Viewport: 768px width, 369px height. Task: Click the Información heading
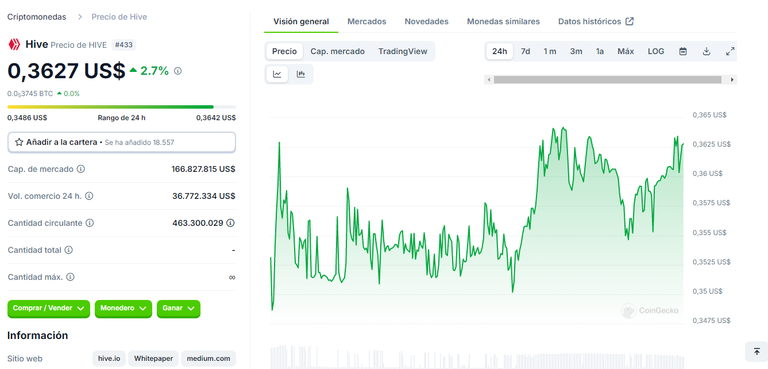(x=37, y=335)
